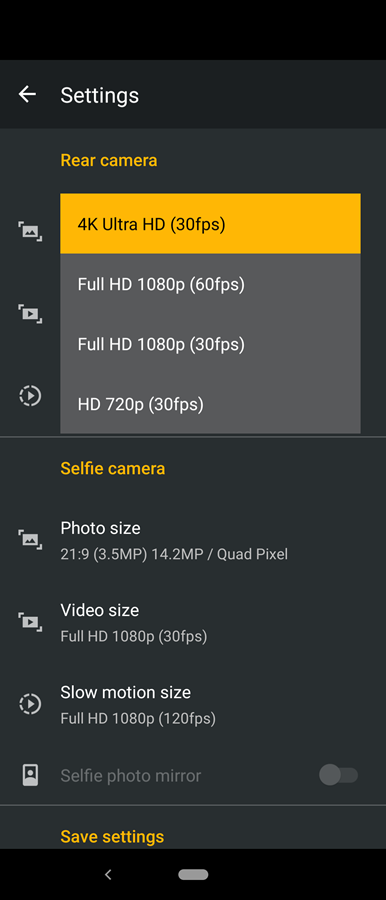Tap rear camera video size icon

coord(30,313)
